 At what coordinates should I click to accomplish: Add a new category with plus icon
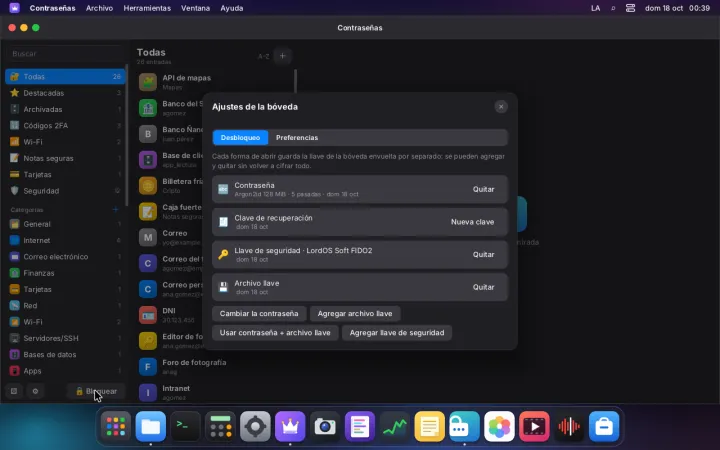coord(115,209)
